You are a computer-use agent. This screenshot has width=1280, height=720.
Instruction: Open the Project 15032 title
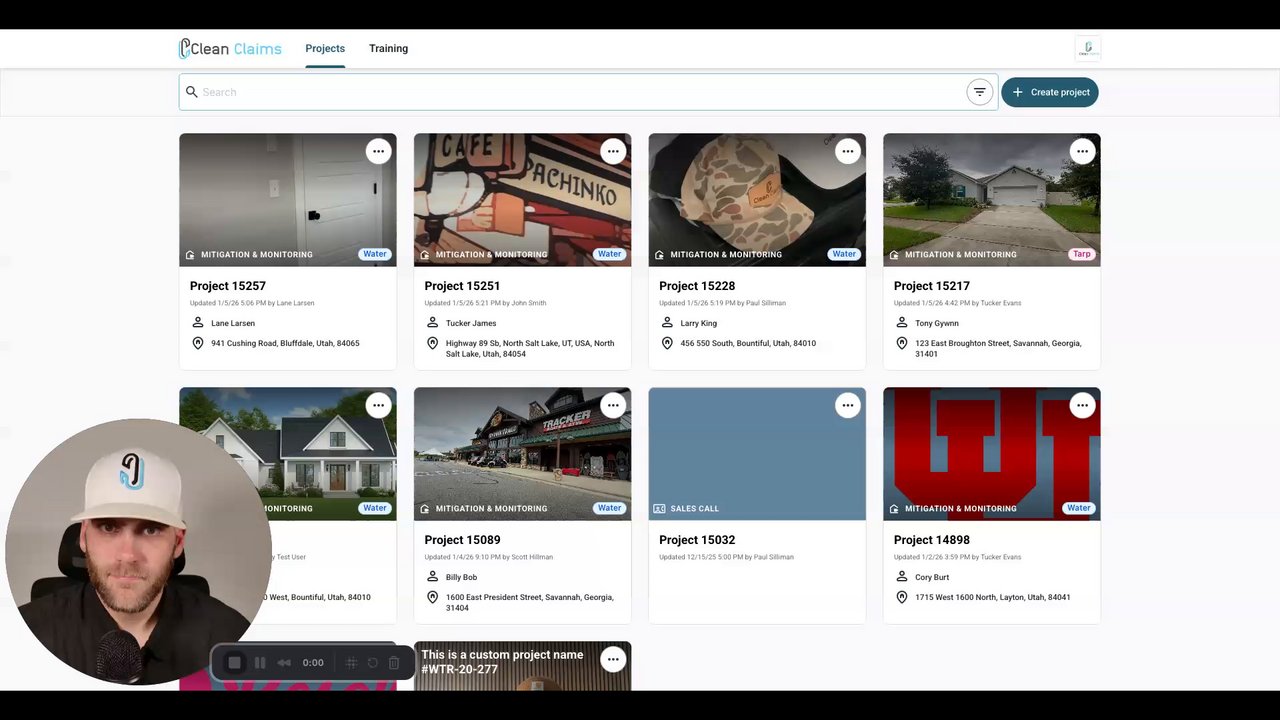697,540
